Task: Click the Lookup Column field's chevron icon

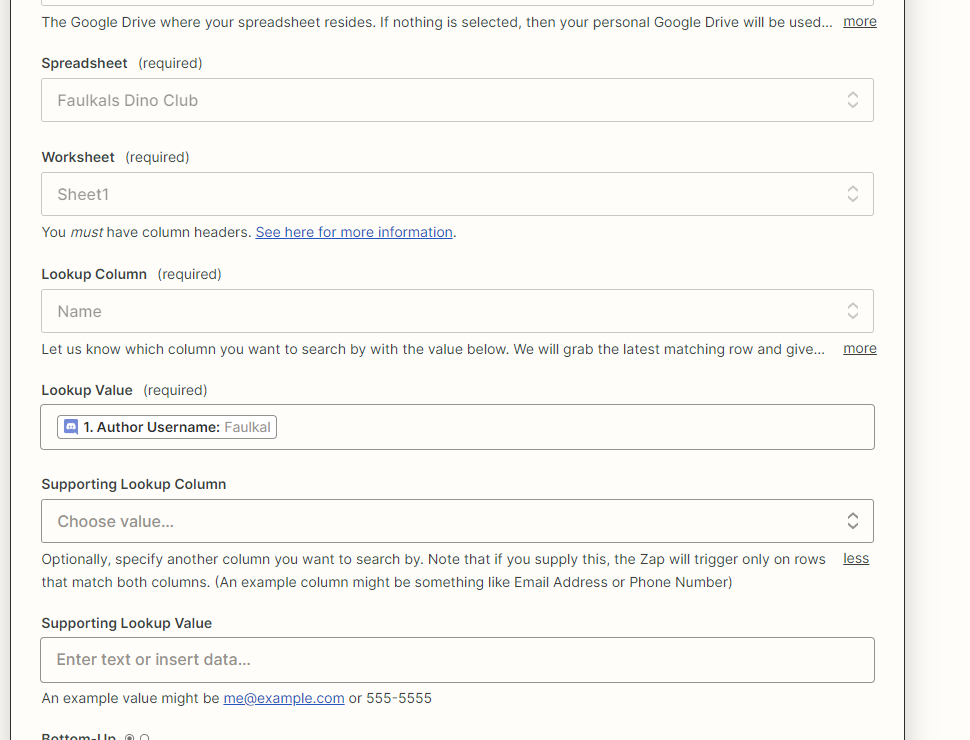Action: pyautogui.click(x=852, y=311)
